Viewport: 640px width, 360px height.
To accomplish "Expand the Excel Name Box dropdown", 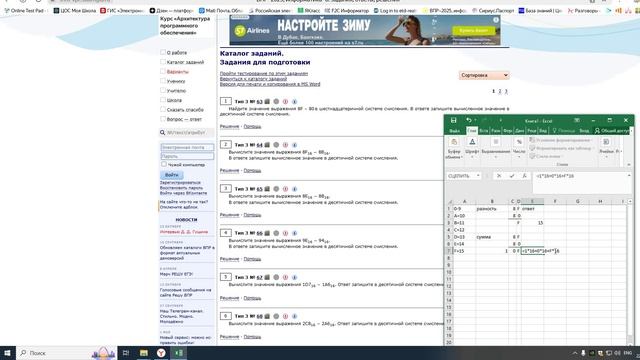I will click(x=478, y=176).
